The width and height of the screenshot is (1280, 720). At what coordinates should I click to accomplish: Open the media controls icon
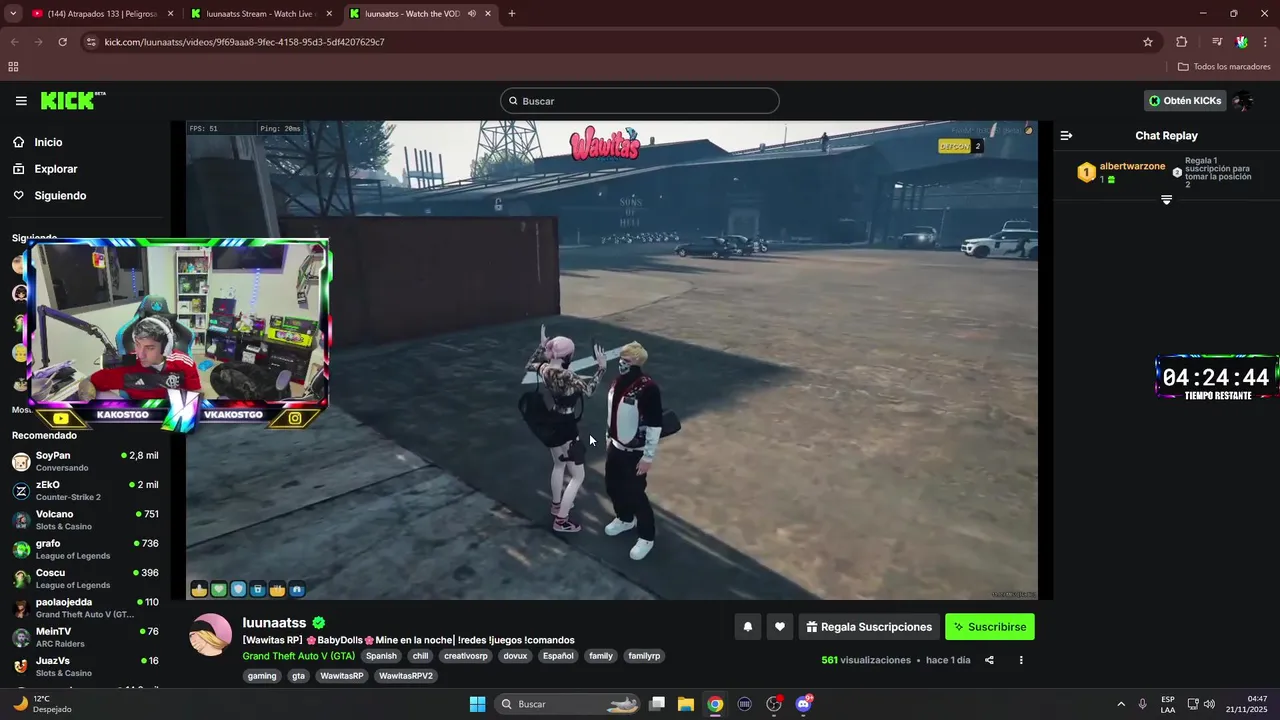[x=1217, y=42]
